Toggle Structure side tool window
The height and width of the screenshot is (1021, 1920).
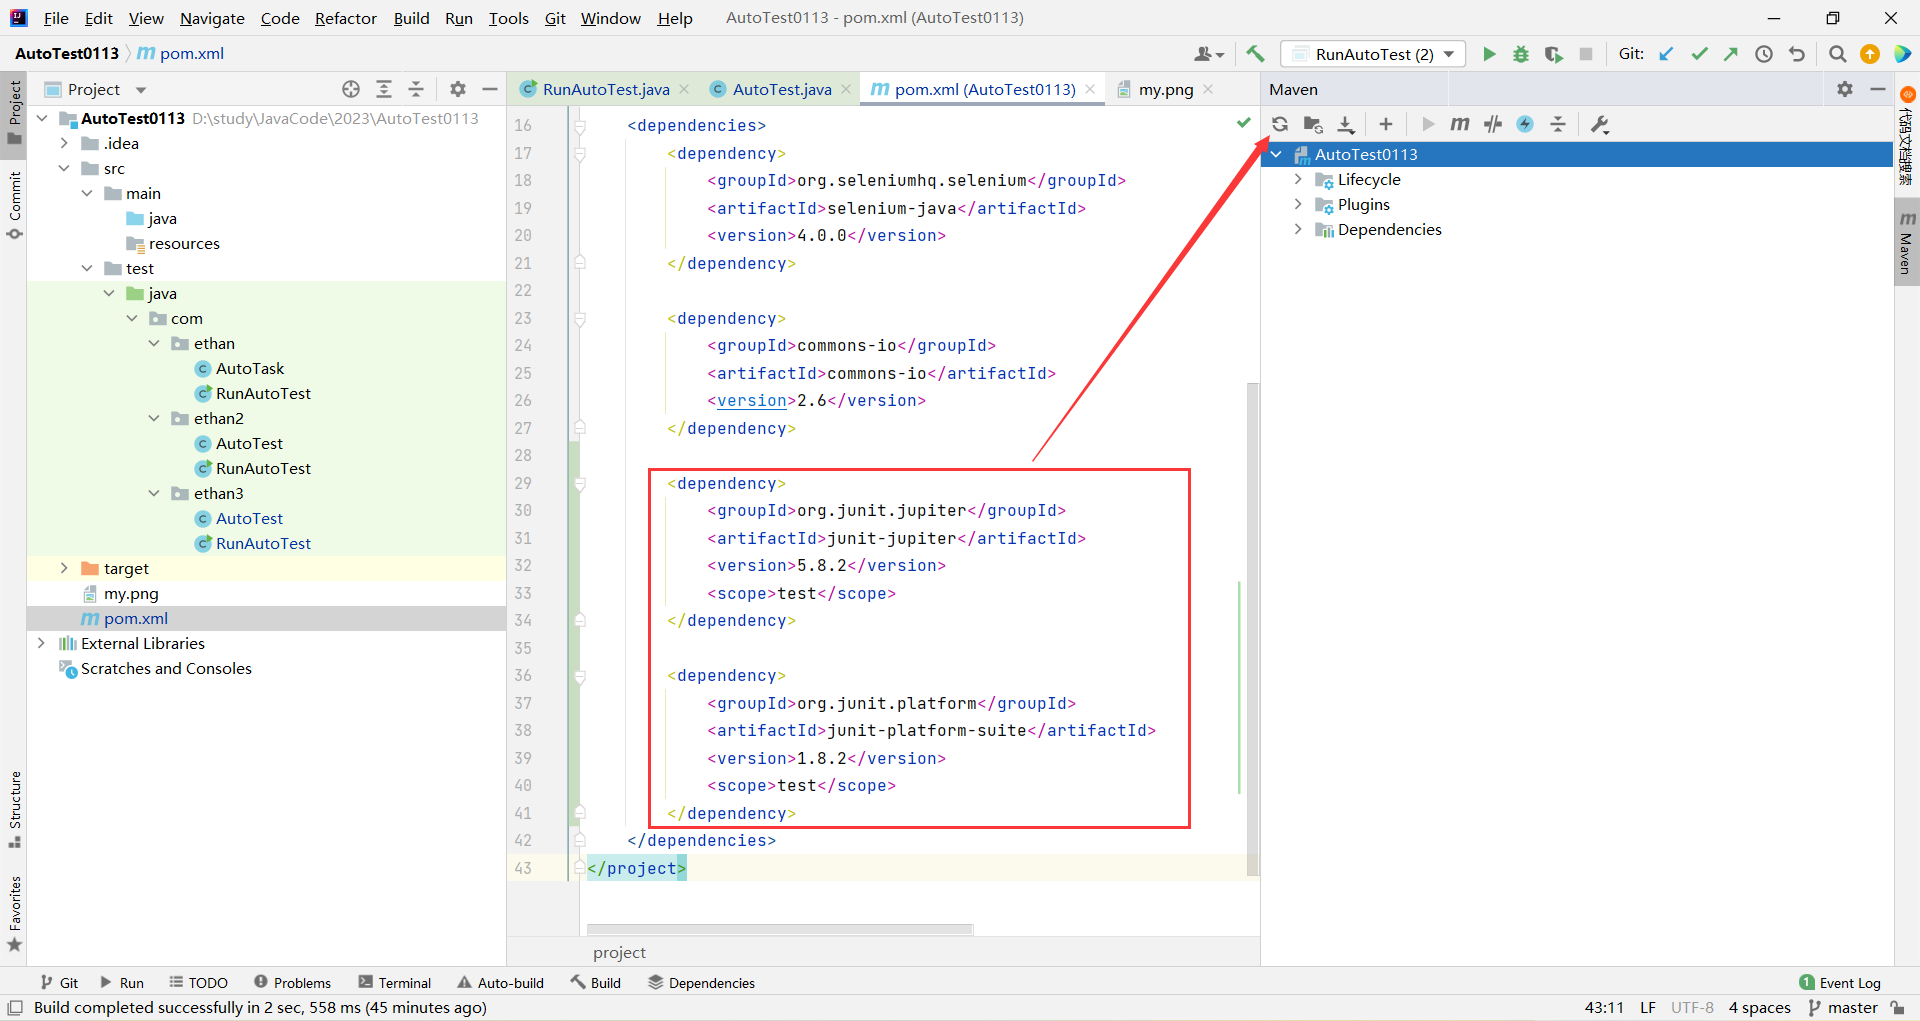point(14,808)
